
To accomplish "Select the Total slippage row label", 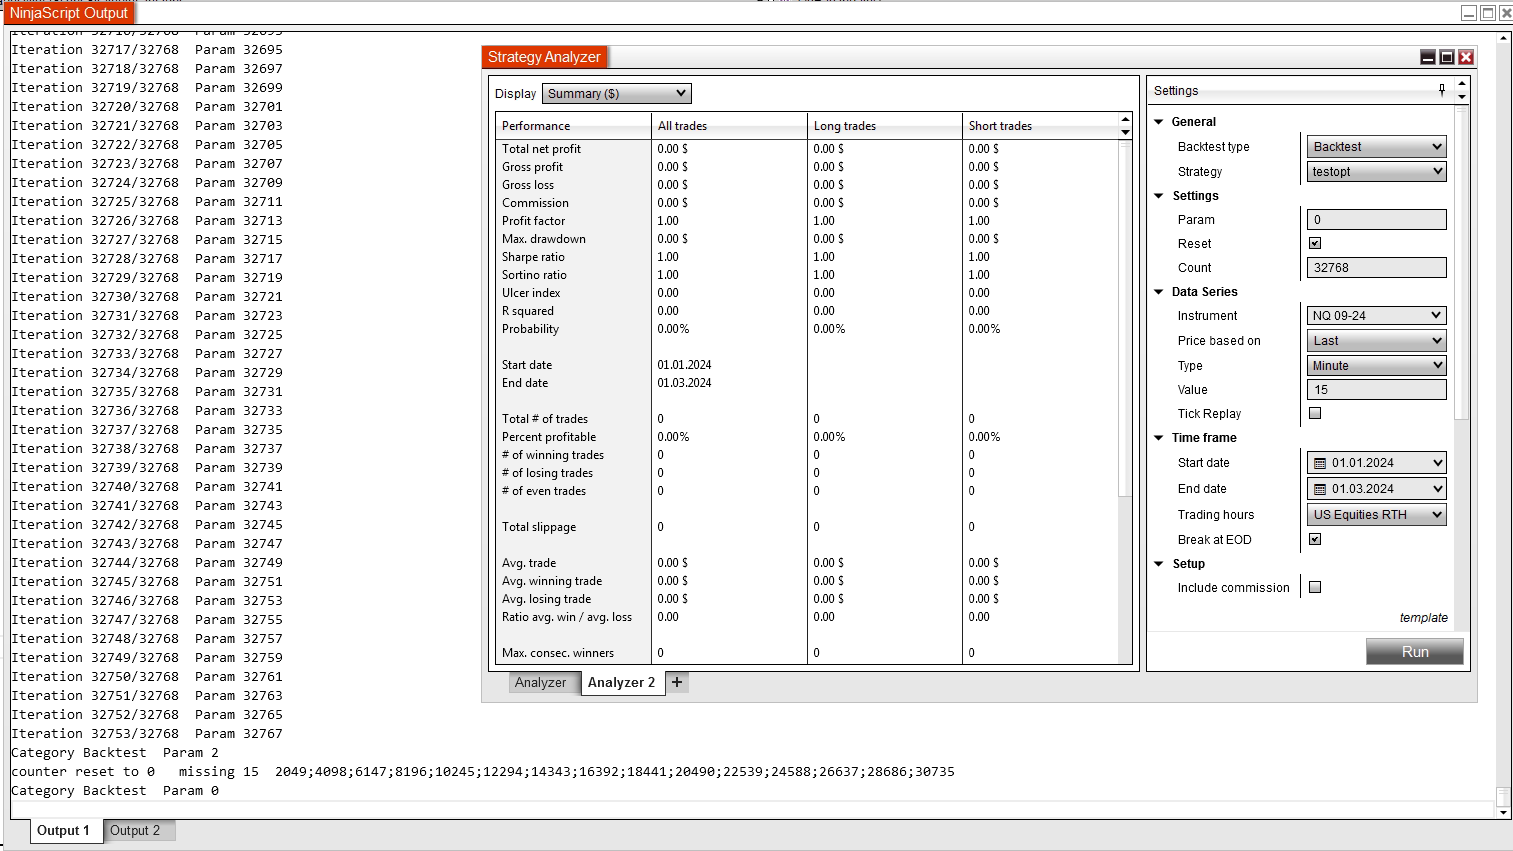I will (539, 527).
